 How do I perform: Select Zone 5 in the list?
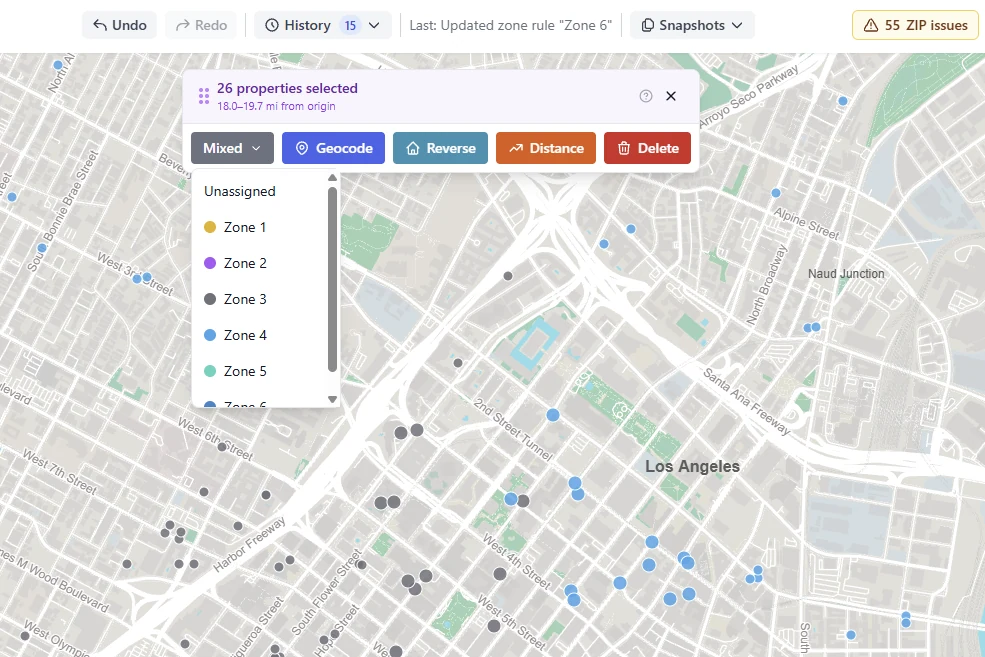pos(260,371)
